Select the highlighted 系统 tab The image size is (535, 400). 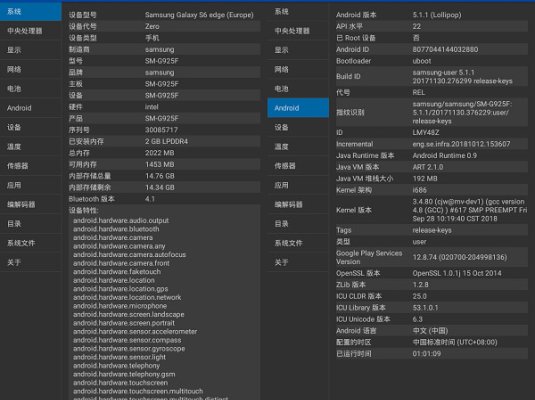[31, 12]
